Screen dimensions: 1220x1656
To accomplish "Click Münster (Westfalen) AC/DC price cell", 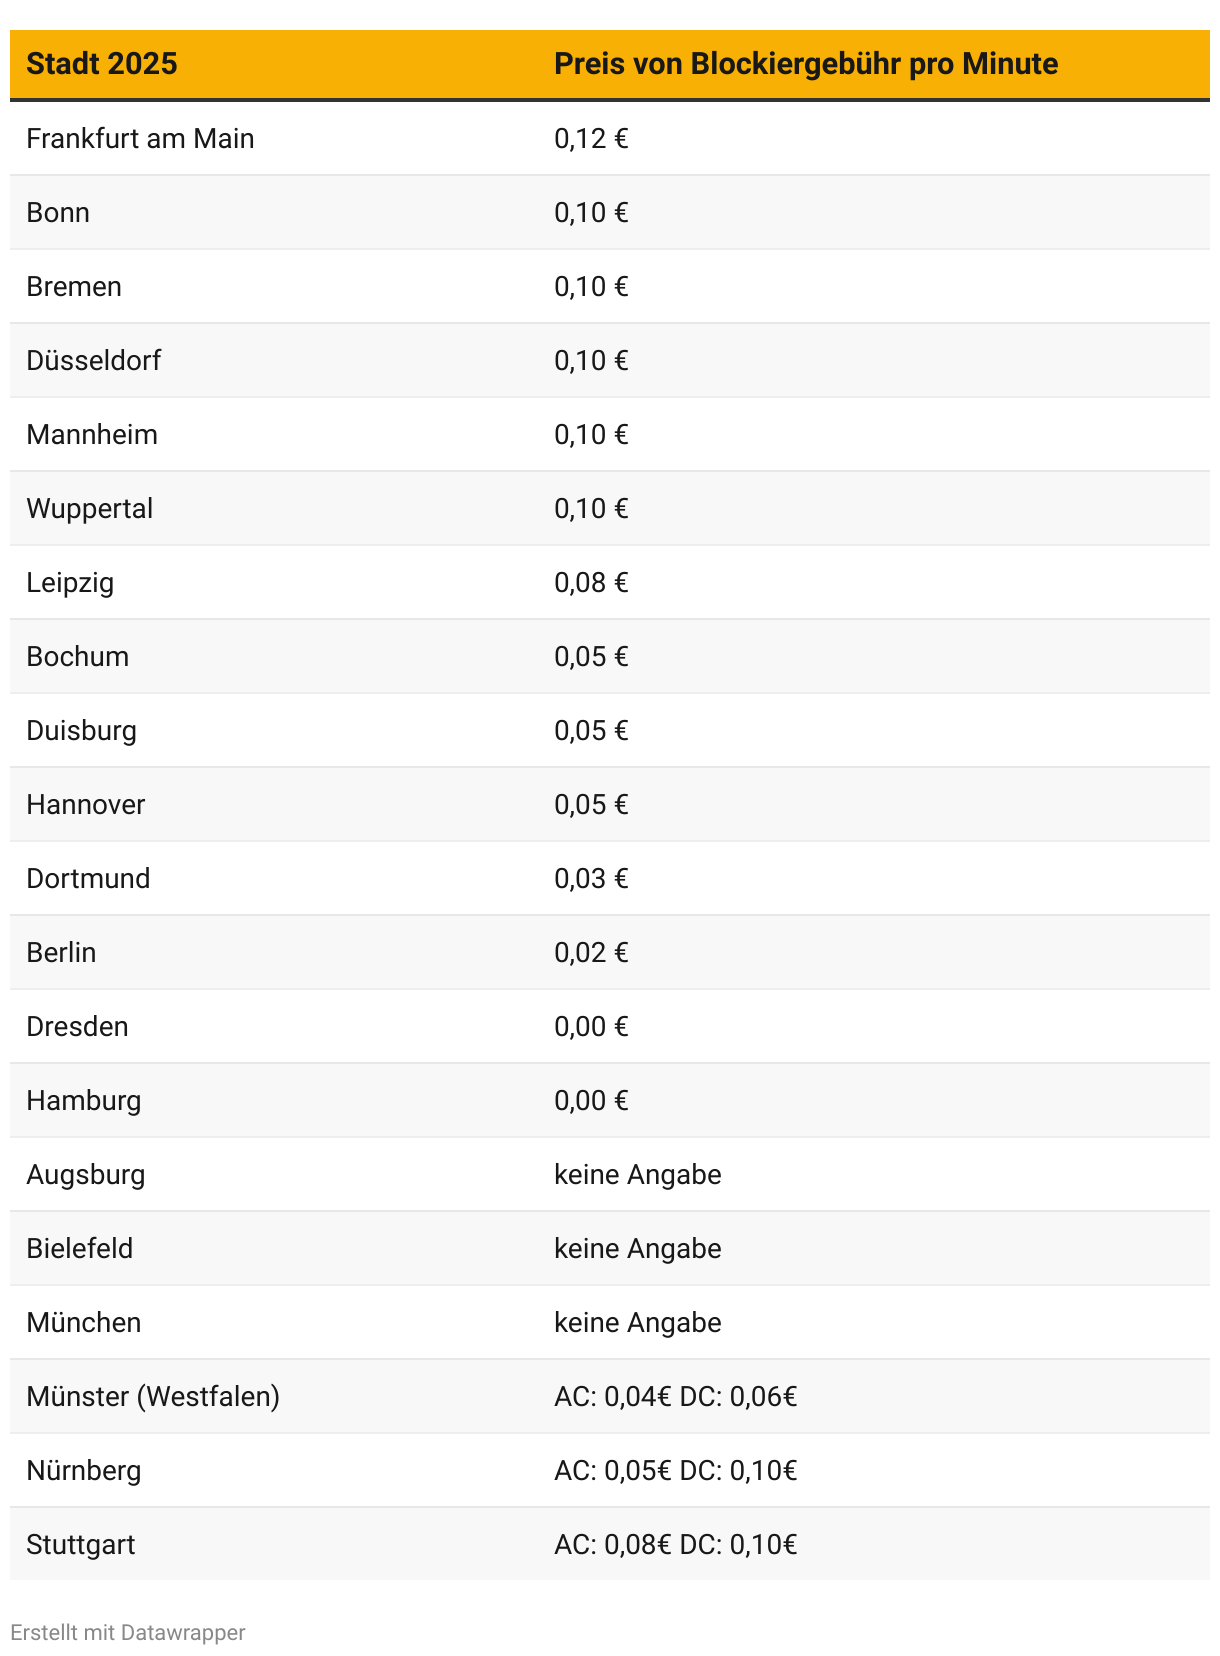I will (676, 1396).
